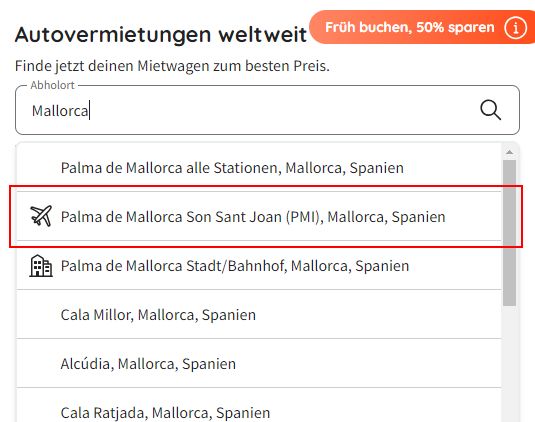The height and width of the screenshot is (422, 535).
Task: Click the suggestions list scrollbar thumb
Action: point(509,233)
